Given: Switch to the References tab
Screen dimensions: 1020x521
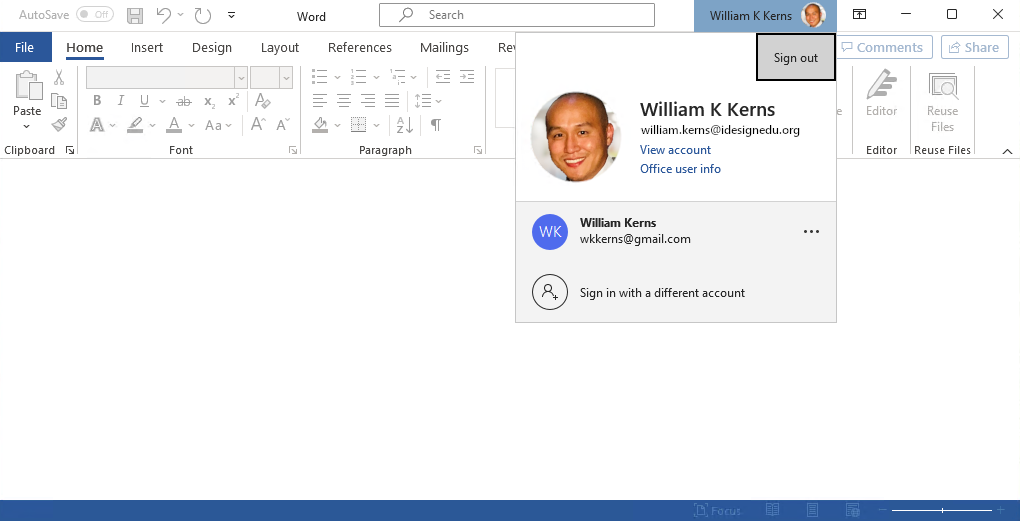Looking at the screenshot, I should [360, 47].
